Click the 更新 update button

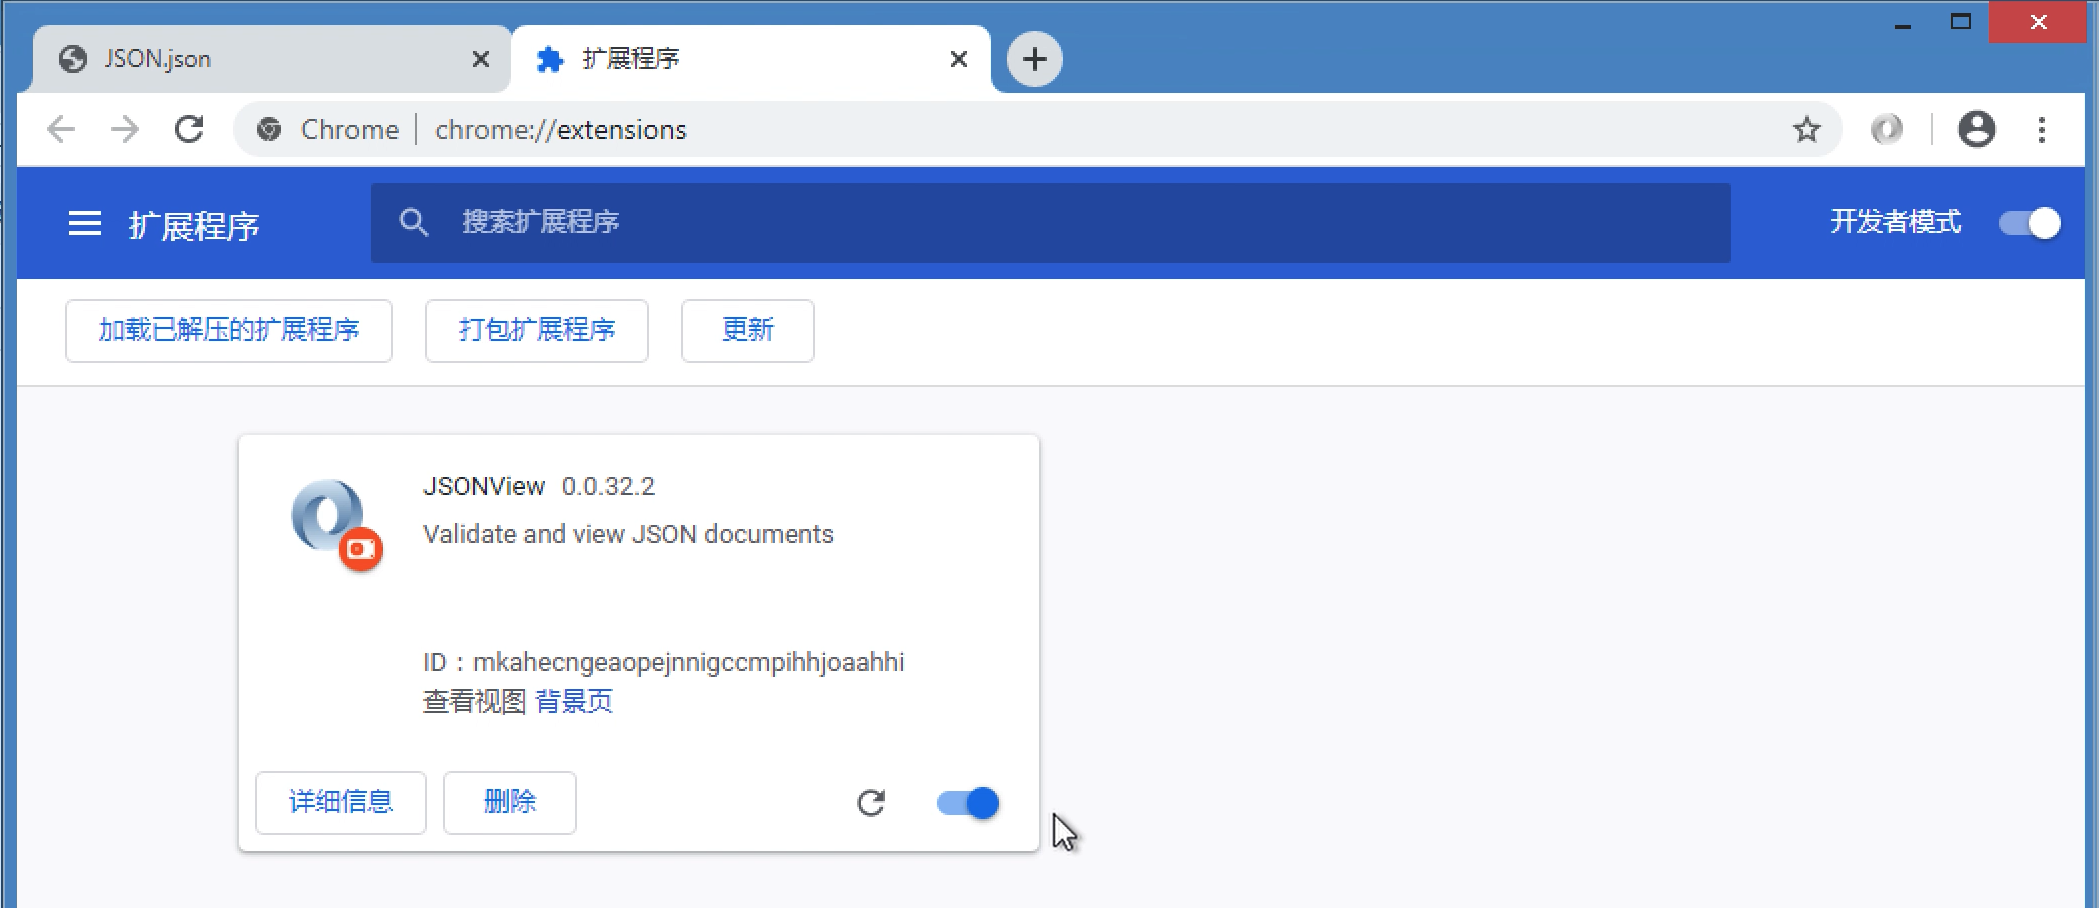point(748,330)
